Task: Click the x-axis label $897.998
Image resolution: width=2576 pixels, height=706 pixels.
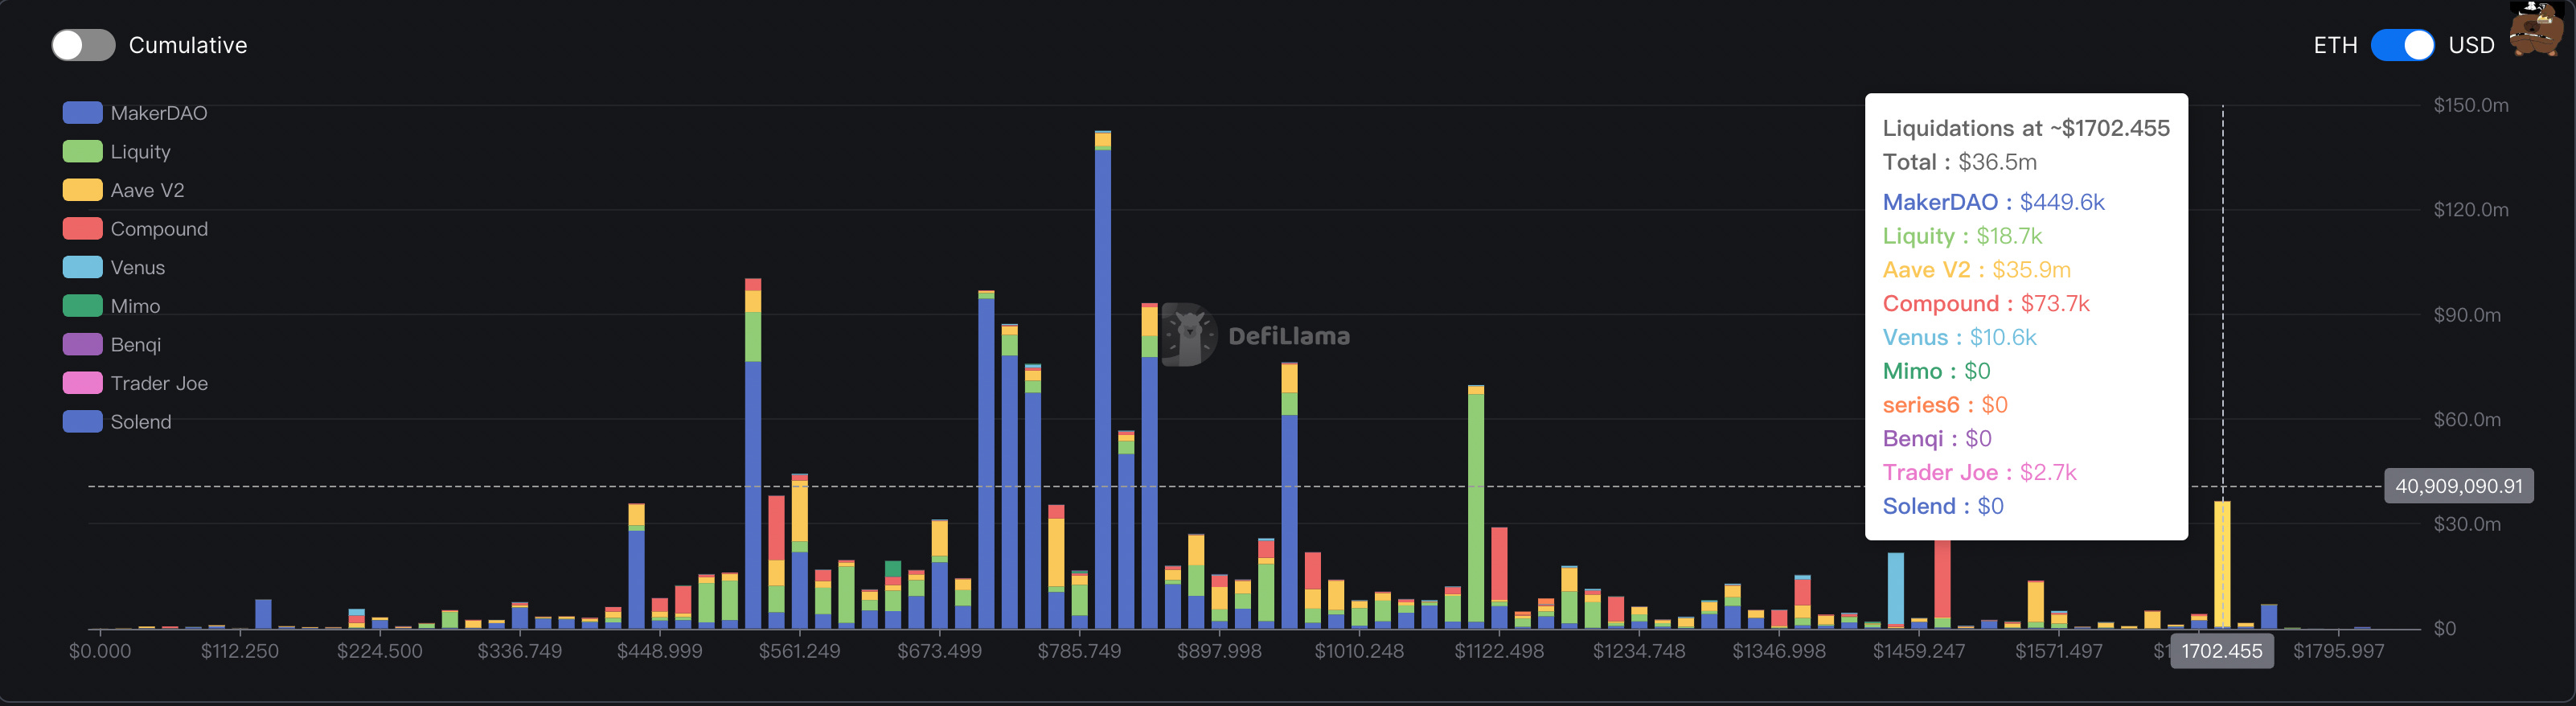Action: coord(1219,652)
